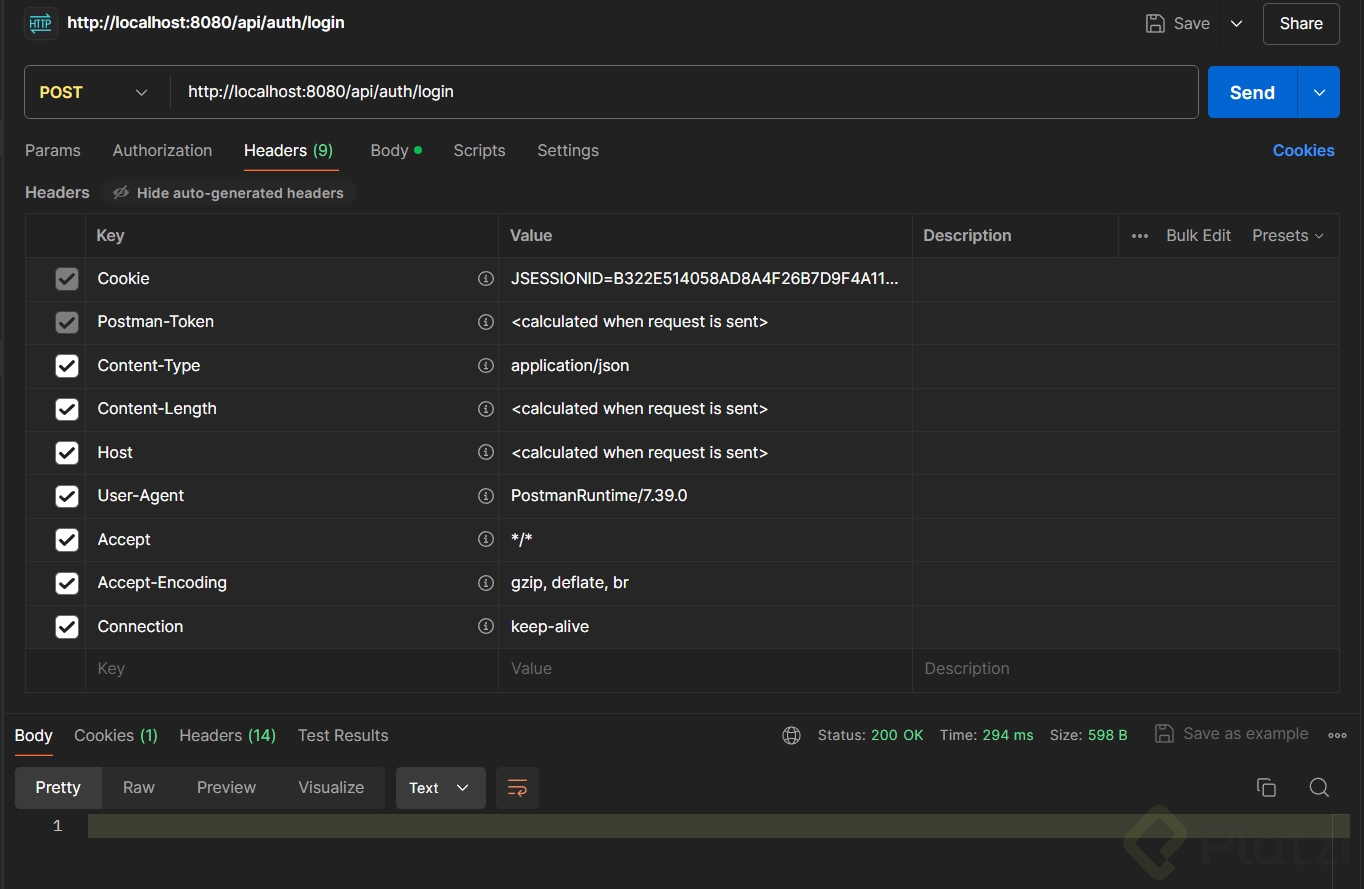Click the PostmanRuntime/7.39.0 value cell
The height and width of the screenshot is (889, 1364).
click(705, 496)
